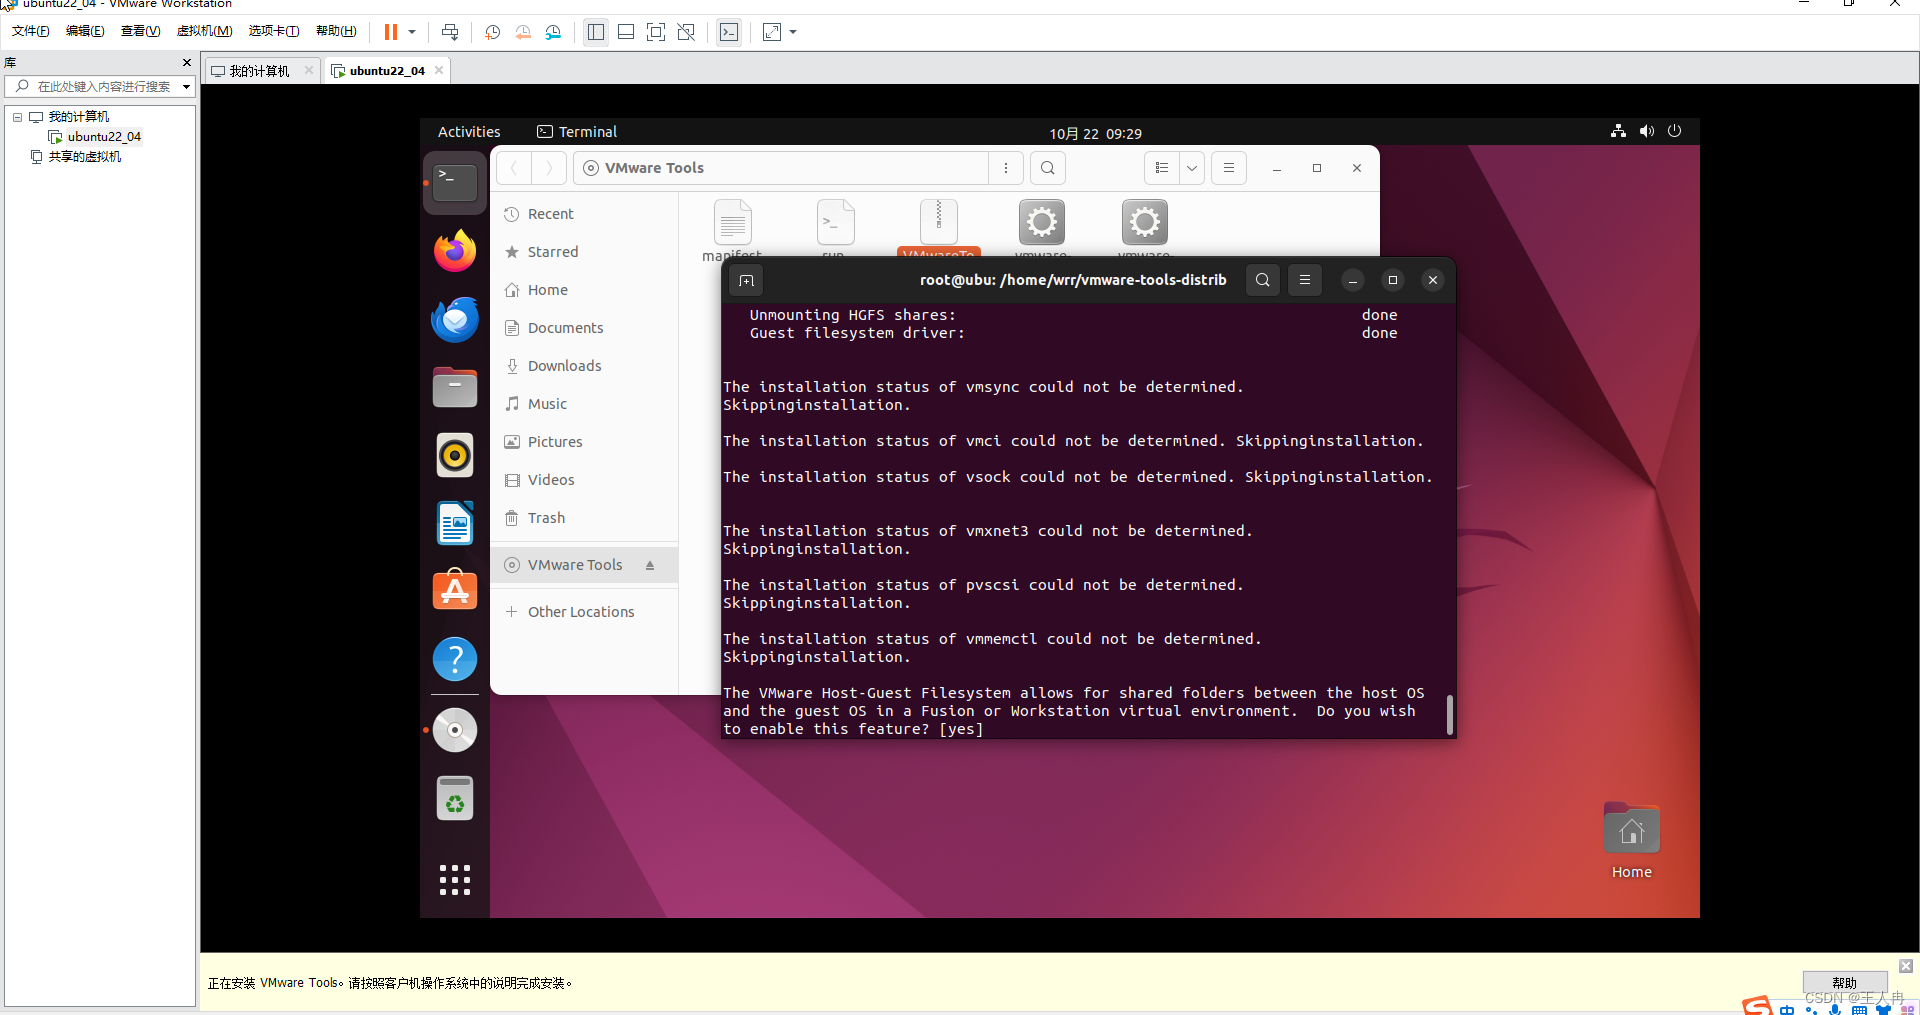
Task: Open the 编辑(E) menu
Action: [x=85, y=31]
